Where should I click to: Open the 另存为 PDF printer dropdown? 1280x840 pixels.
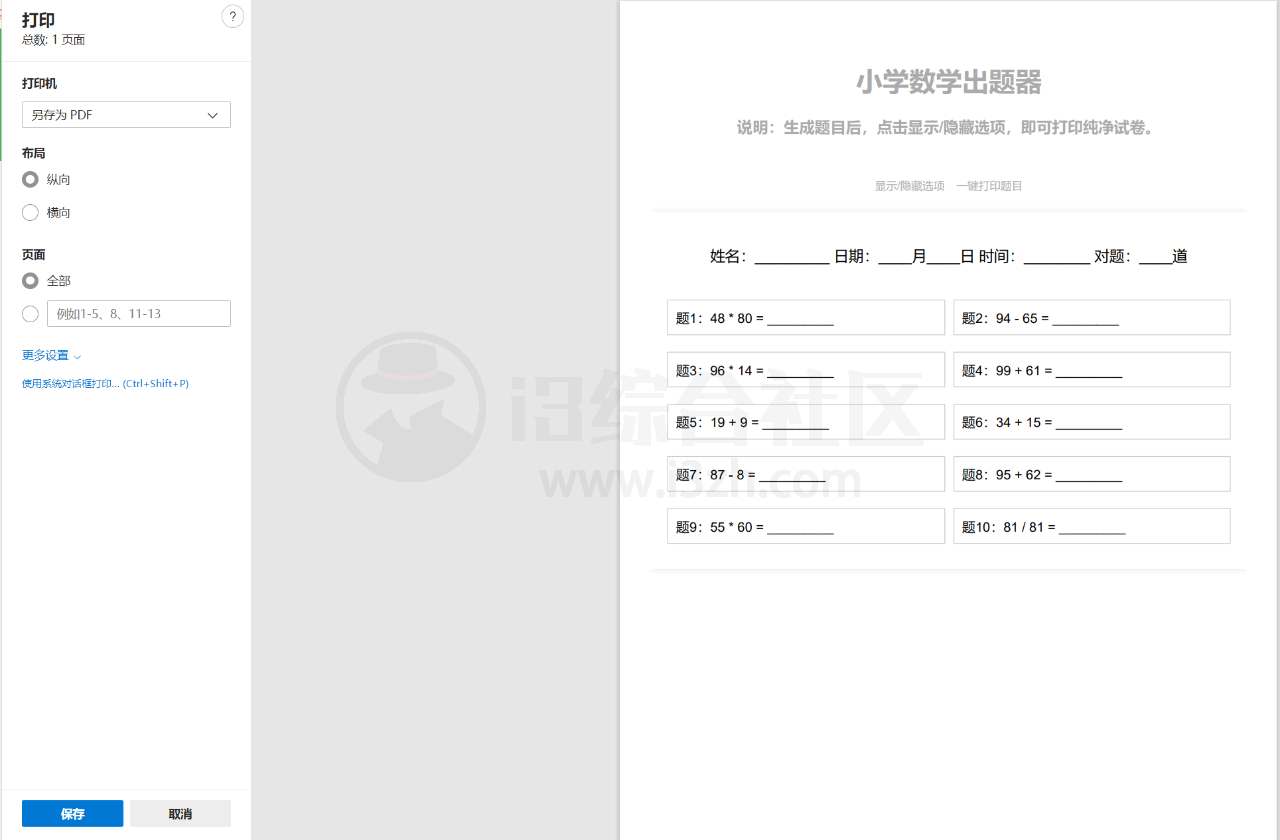coord(126,114)
